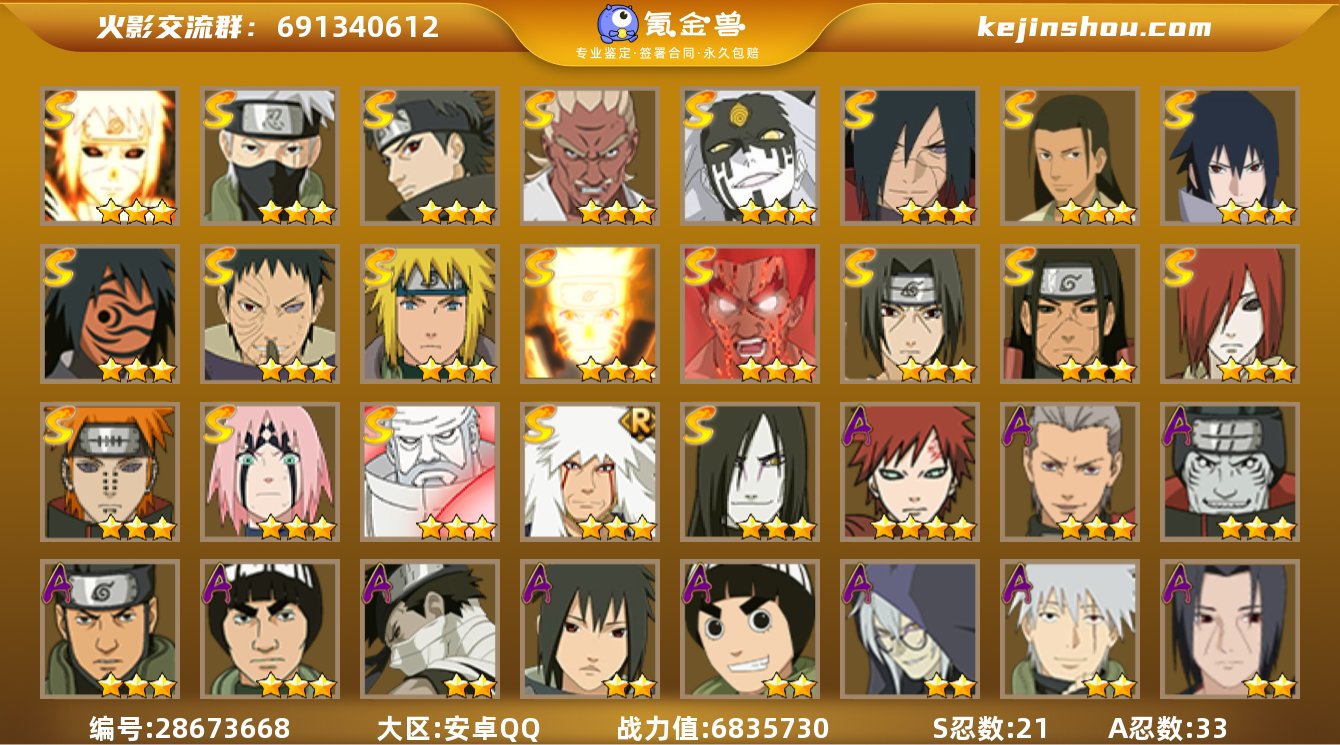Click the 战力值:6835730 power value text
Screen dimensions: 1340x745
tap(722, 728)
